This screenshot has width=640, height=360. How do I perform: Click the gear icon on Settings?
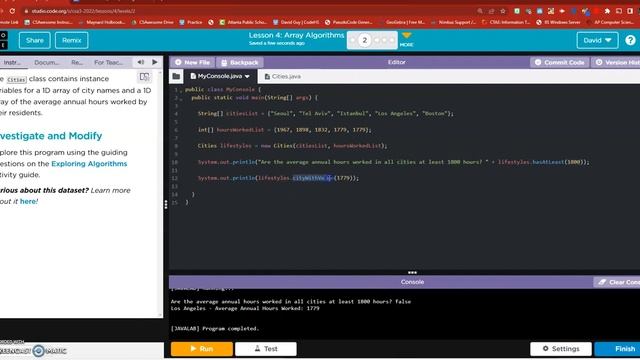545,349
